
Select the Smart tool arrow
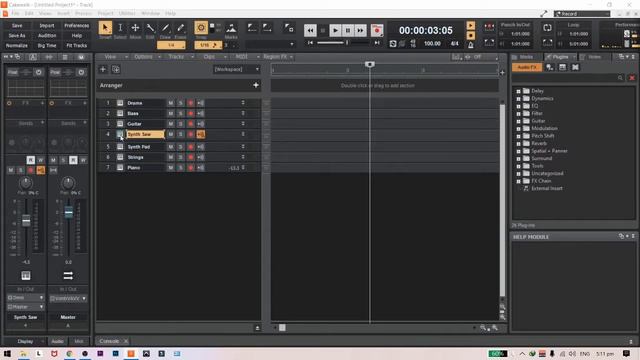(x=105, y=28)
